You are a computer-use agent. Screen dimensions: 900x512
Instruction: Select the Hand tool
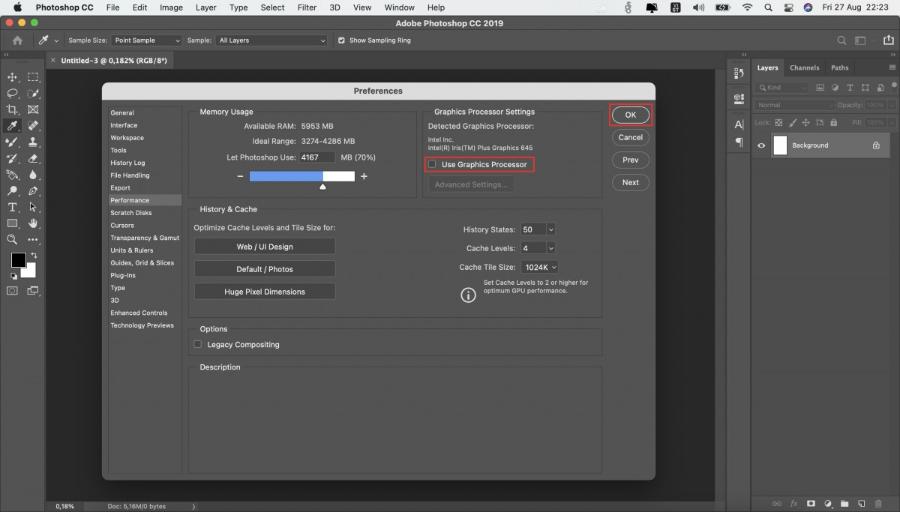pos(33,223)
